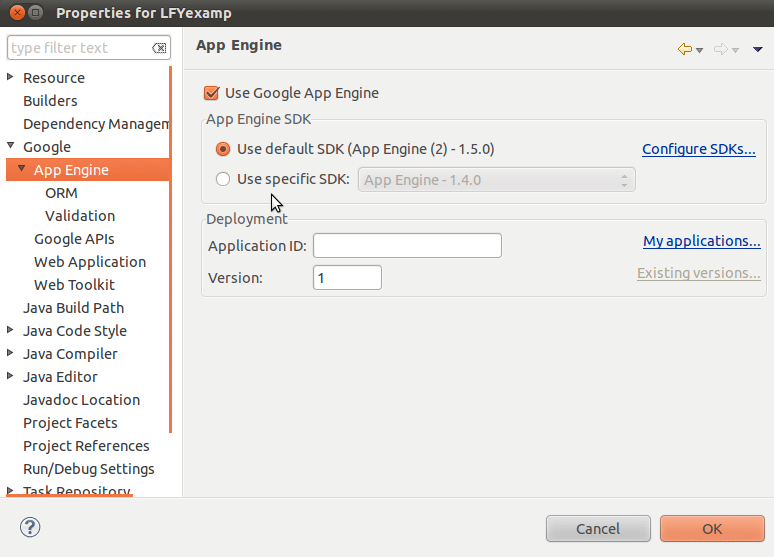Click the sidebar vertical scrollbar
Image resolution: width=774 pixels, height=557 pixels.
click(x=171, y=250)
